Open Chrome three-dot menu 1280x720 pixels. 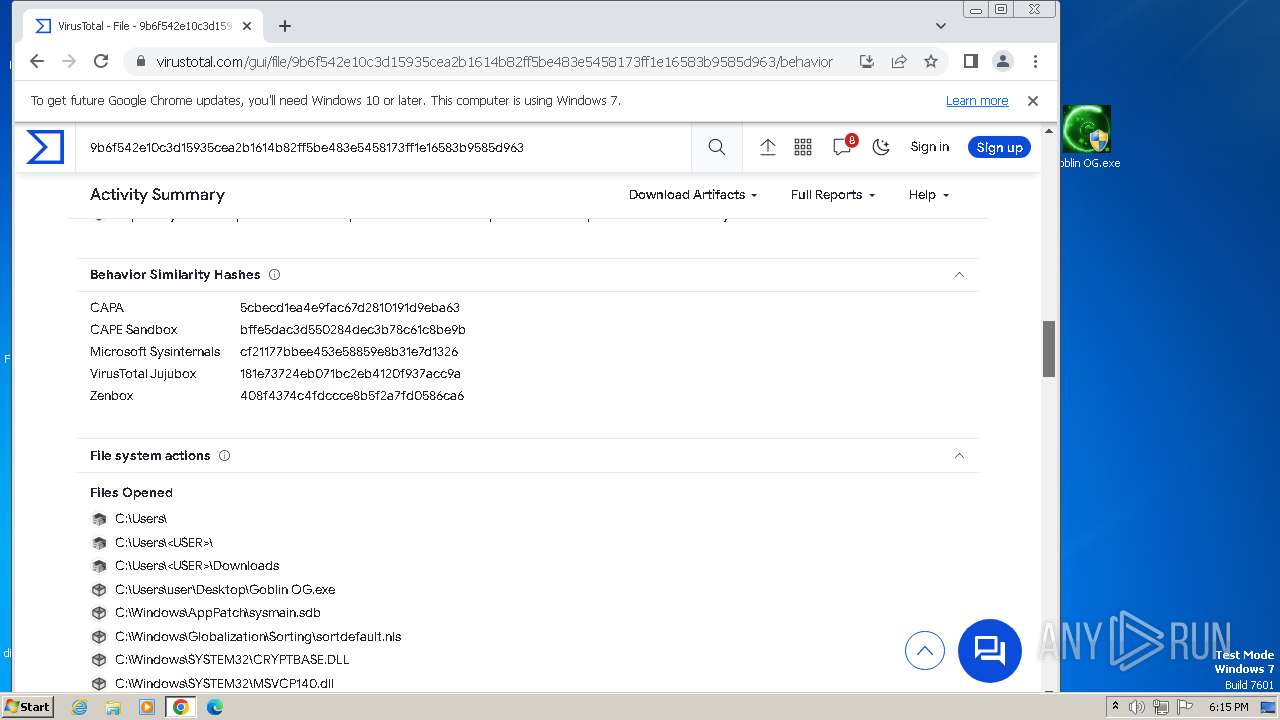1035,61
